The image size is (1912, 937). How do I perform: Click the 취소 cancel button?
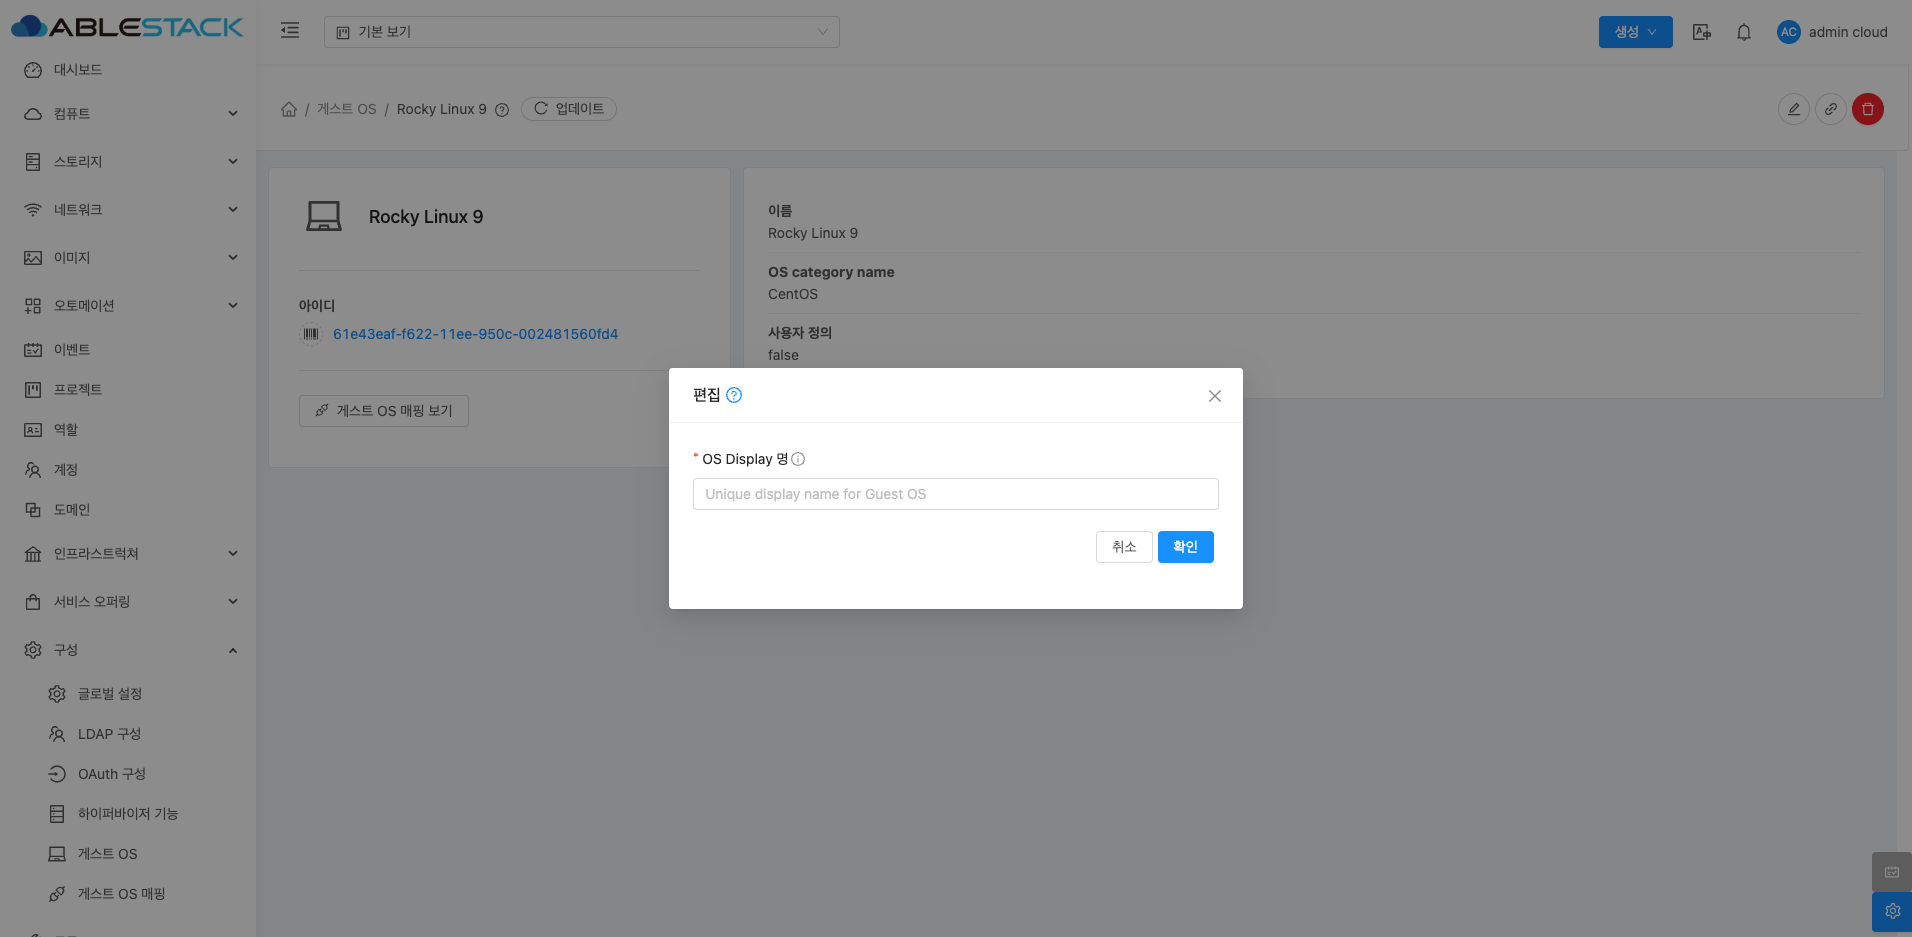[1124, 547]
